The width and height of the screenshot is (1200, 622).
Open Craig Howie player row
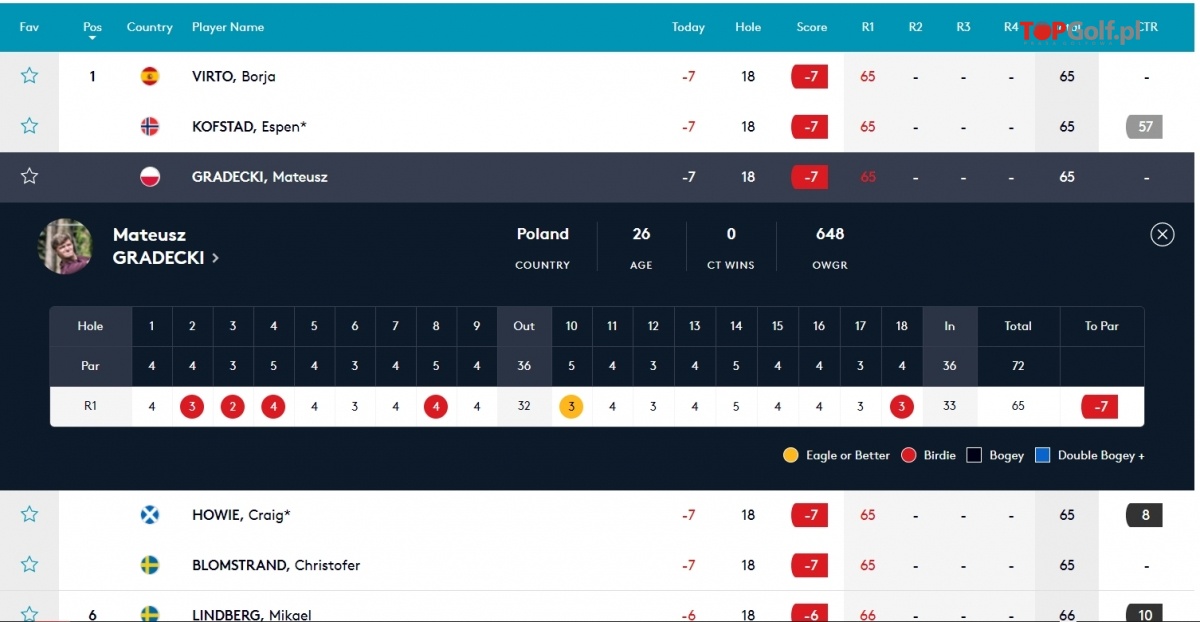pos(600,515)
